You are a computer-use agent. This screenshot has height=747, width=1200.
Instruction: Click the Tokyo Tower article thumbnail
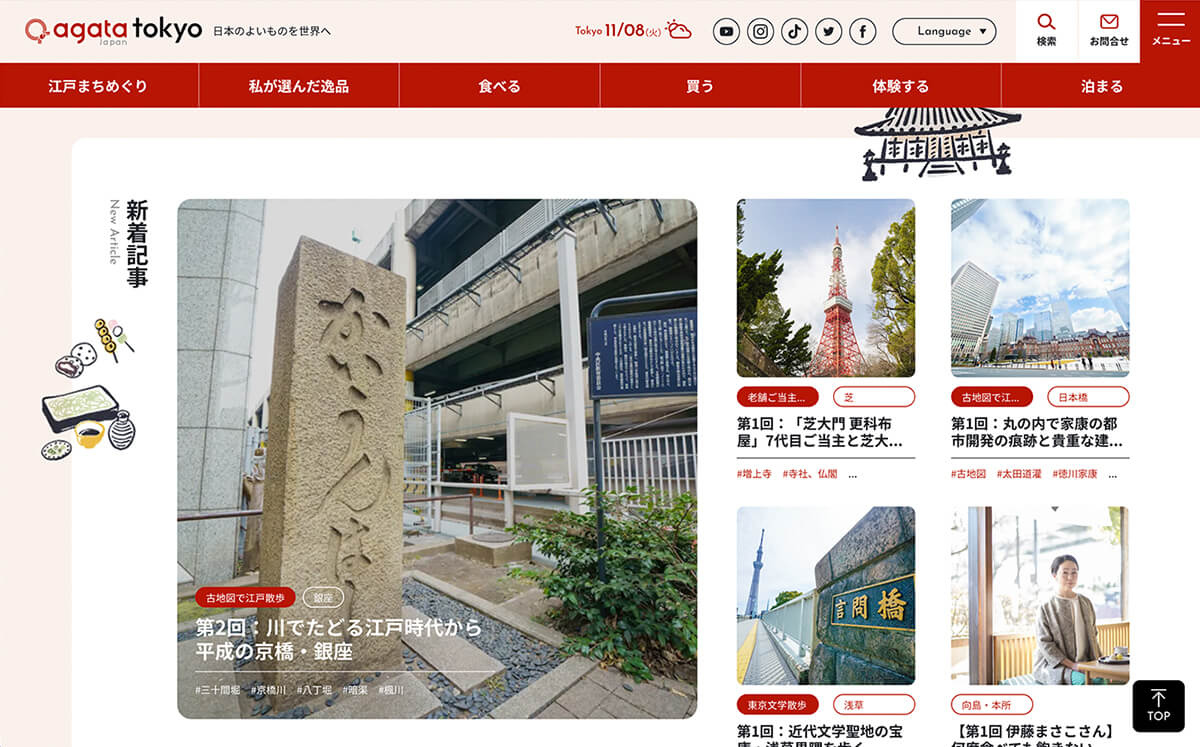tap(825, 288)
